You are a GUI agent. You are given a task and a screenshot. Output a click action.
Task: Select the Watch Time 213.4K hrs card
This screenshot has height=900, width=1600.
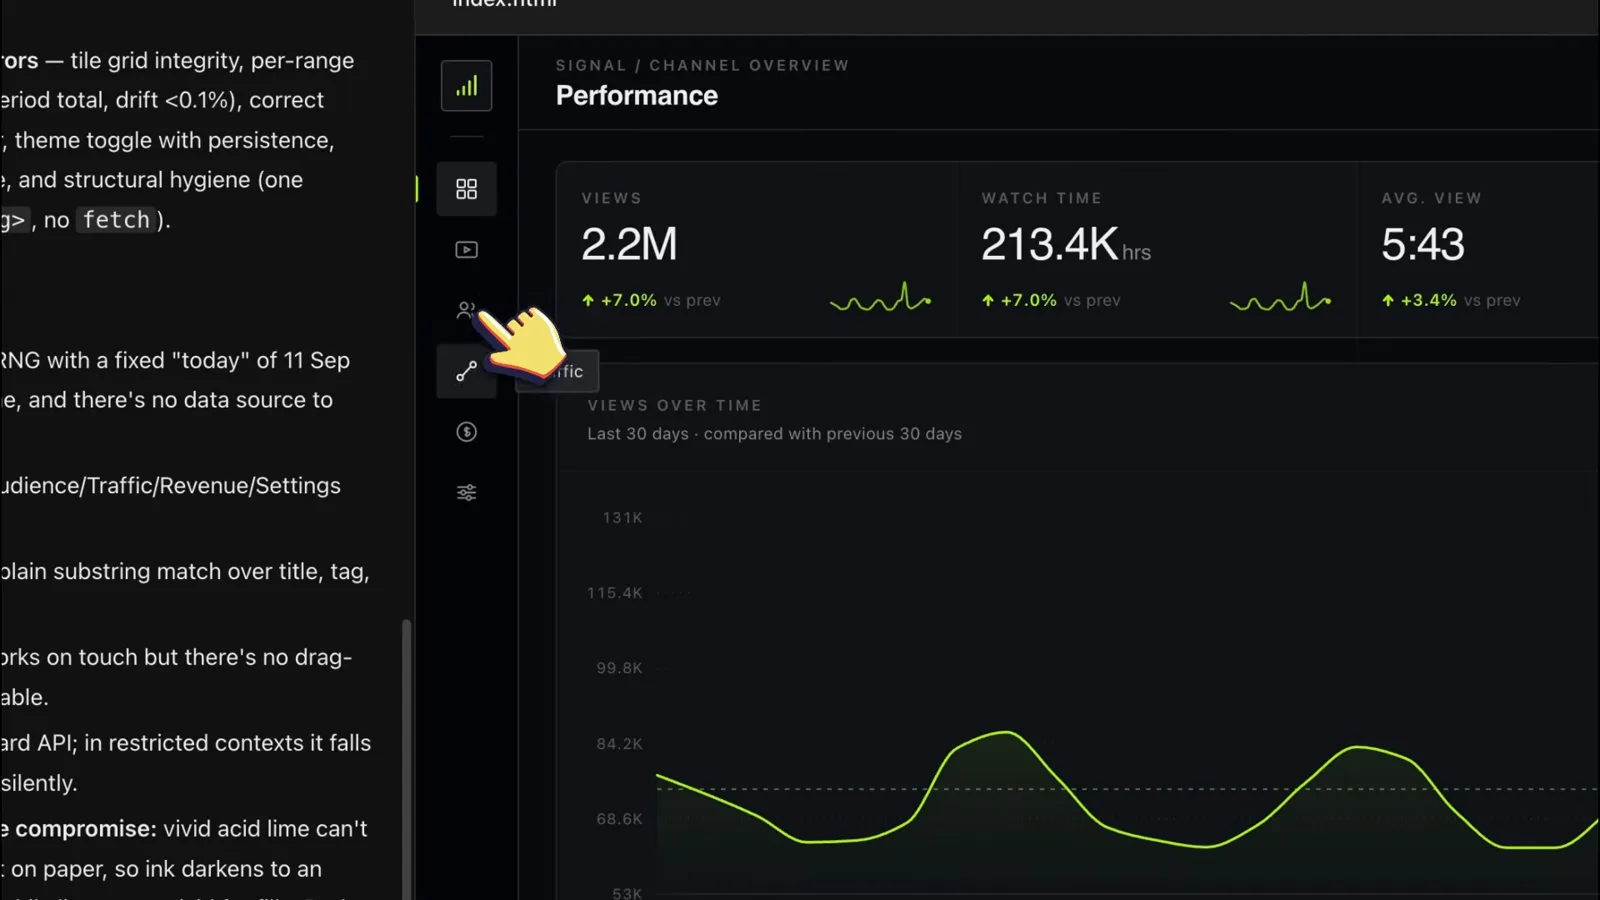point(1157,250)
